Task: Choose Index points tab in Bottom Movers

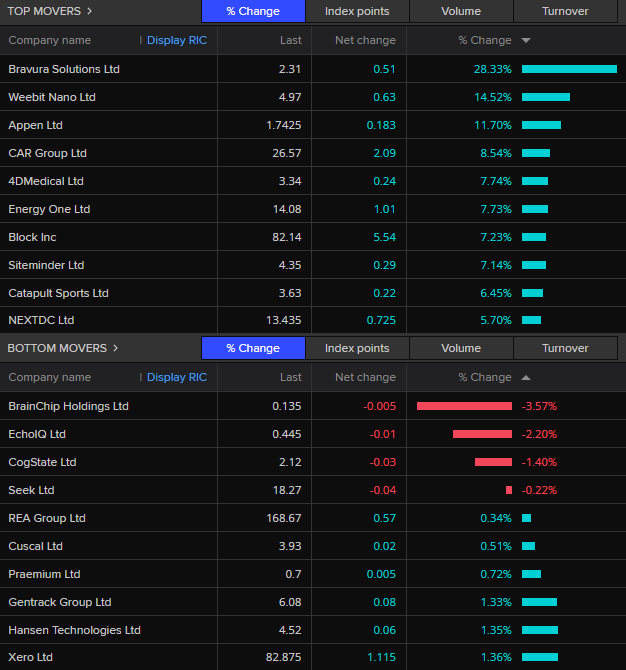Action: (357, 348)
